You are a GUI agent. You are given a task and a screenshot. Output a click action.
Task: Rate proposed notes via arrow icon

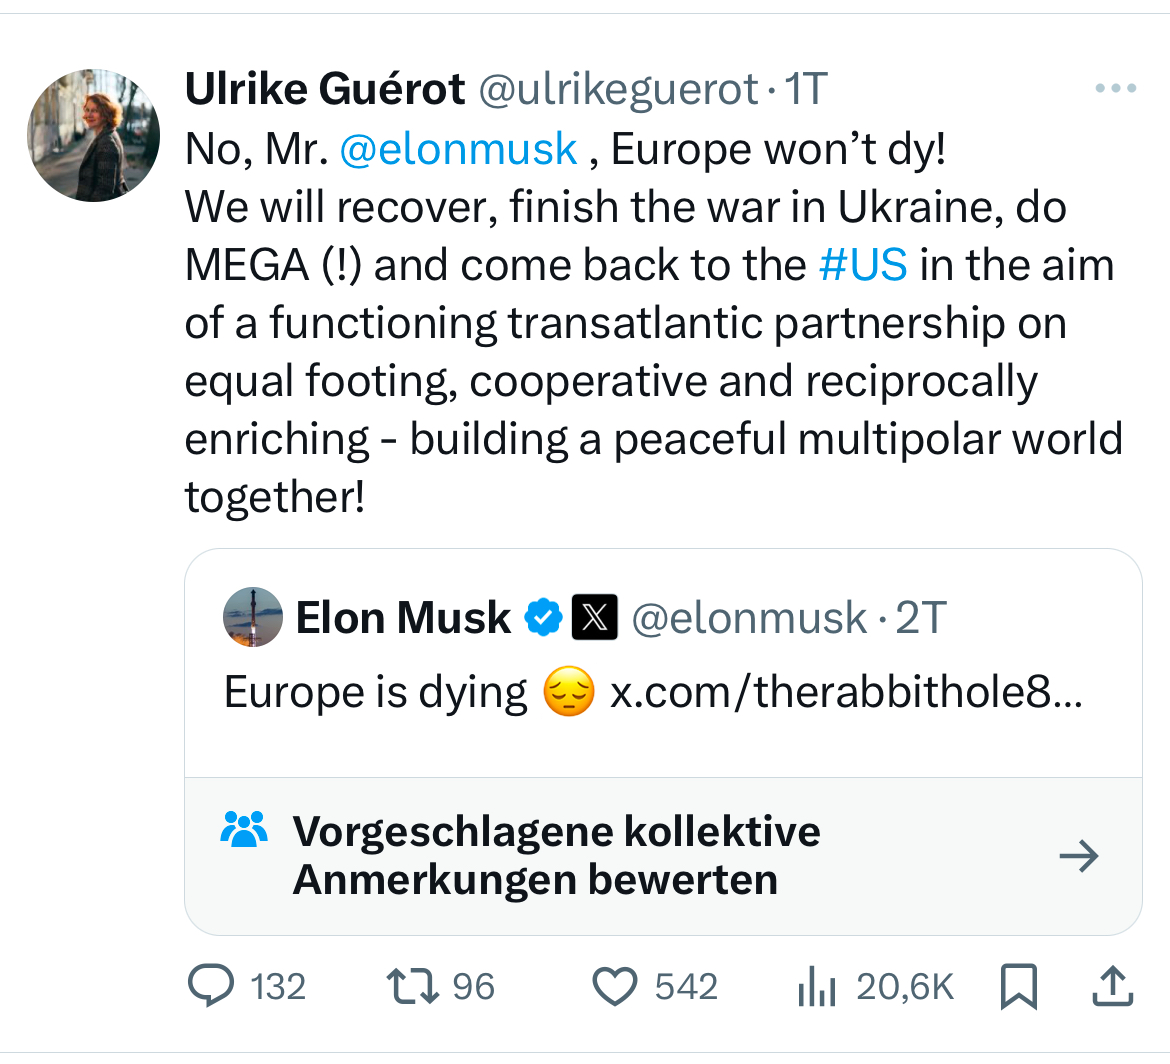[x=1078, y=856]
